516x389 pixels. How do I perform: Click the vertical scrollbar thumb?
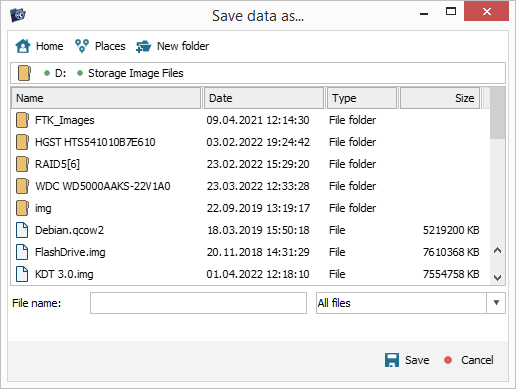tap(497, 113)
